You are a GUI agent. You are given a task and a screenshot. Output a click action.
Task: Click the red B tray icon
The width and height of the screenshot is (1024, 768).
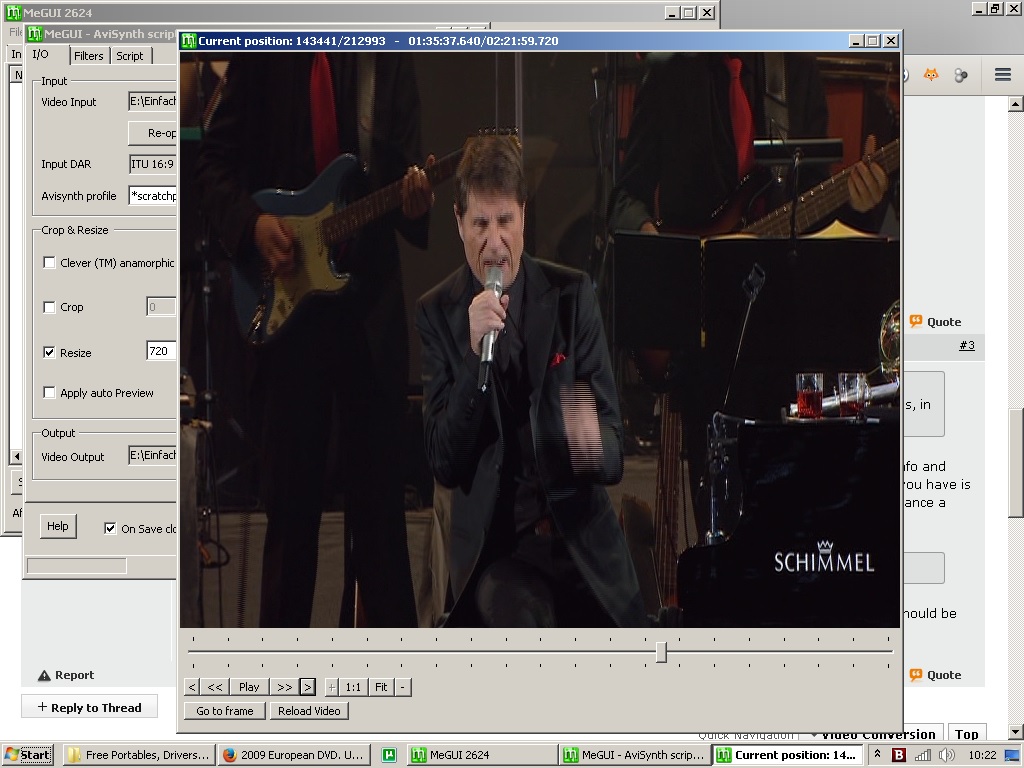point(899,755)
